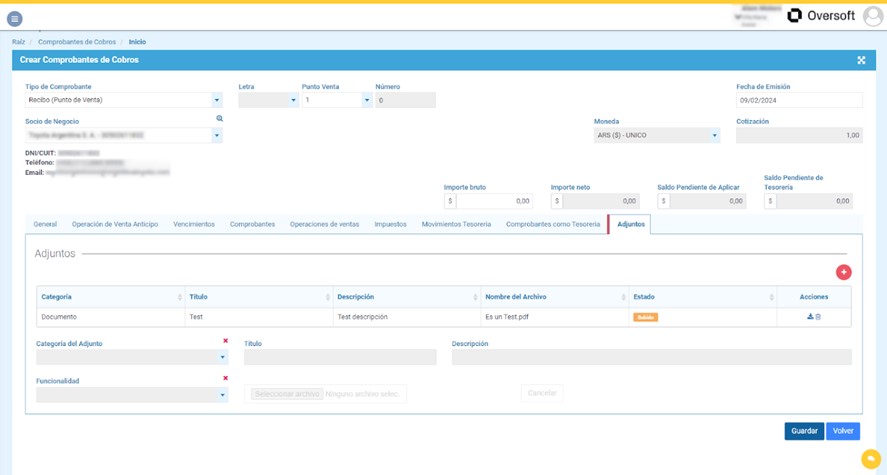Image resolution: width=887 pixels, height=475 pixels.
Task: Open Operaciones de ventas tab
Action: coord(324,224)
